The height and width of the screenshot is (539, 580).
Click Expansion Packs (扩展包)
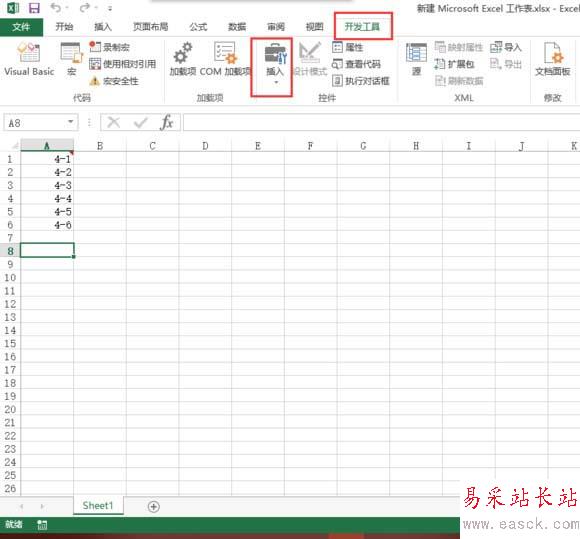[454, 64]
